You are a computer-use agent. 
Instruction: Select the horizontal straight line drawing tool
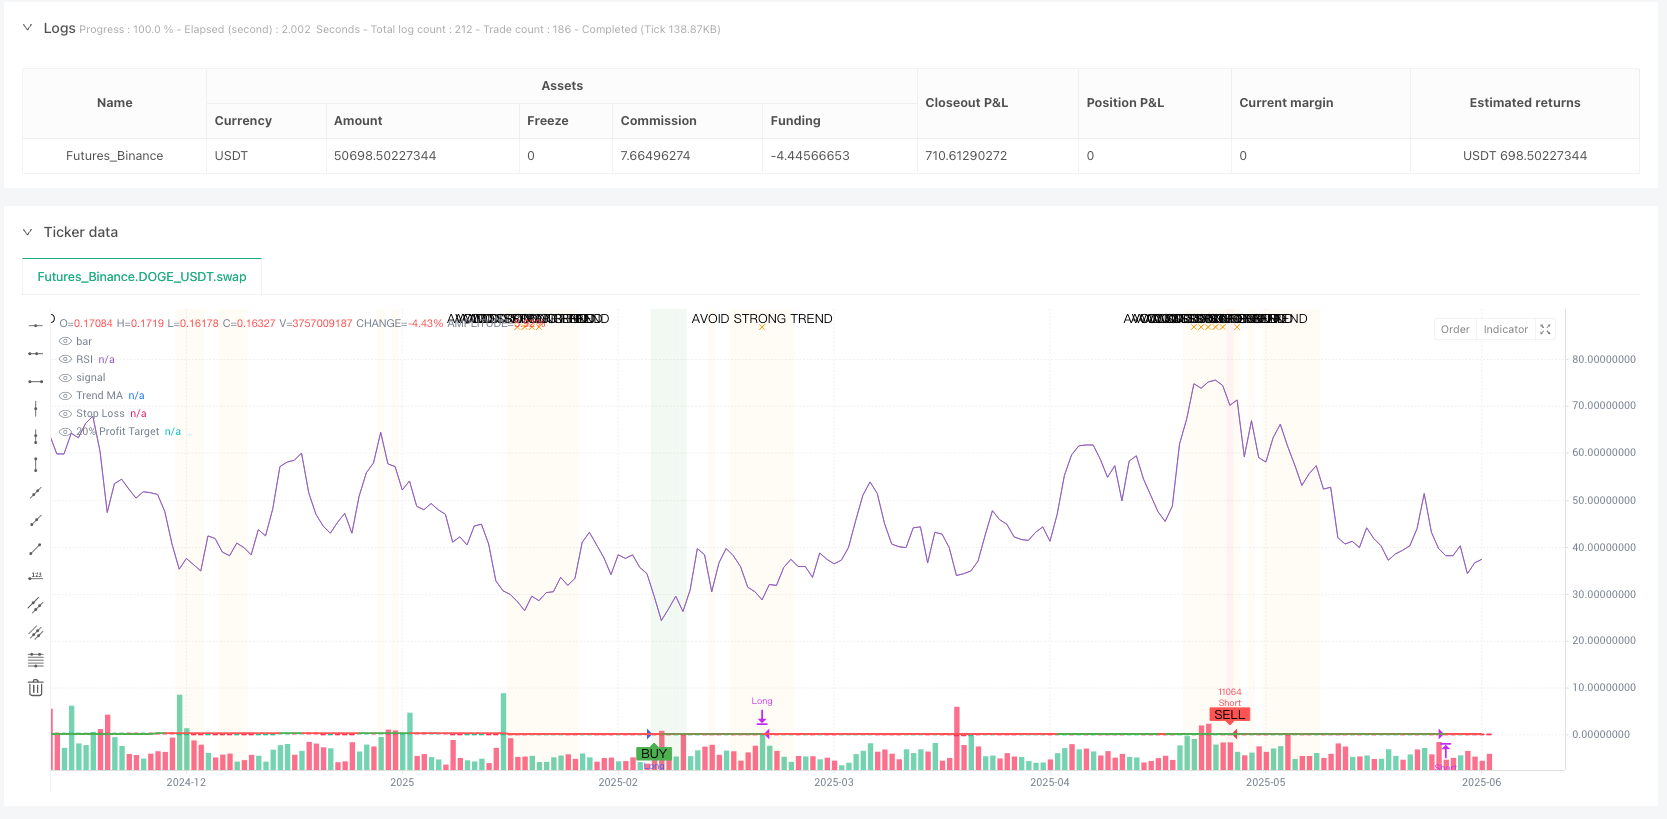36,325
